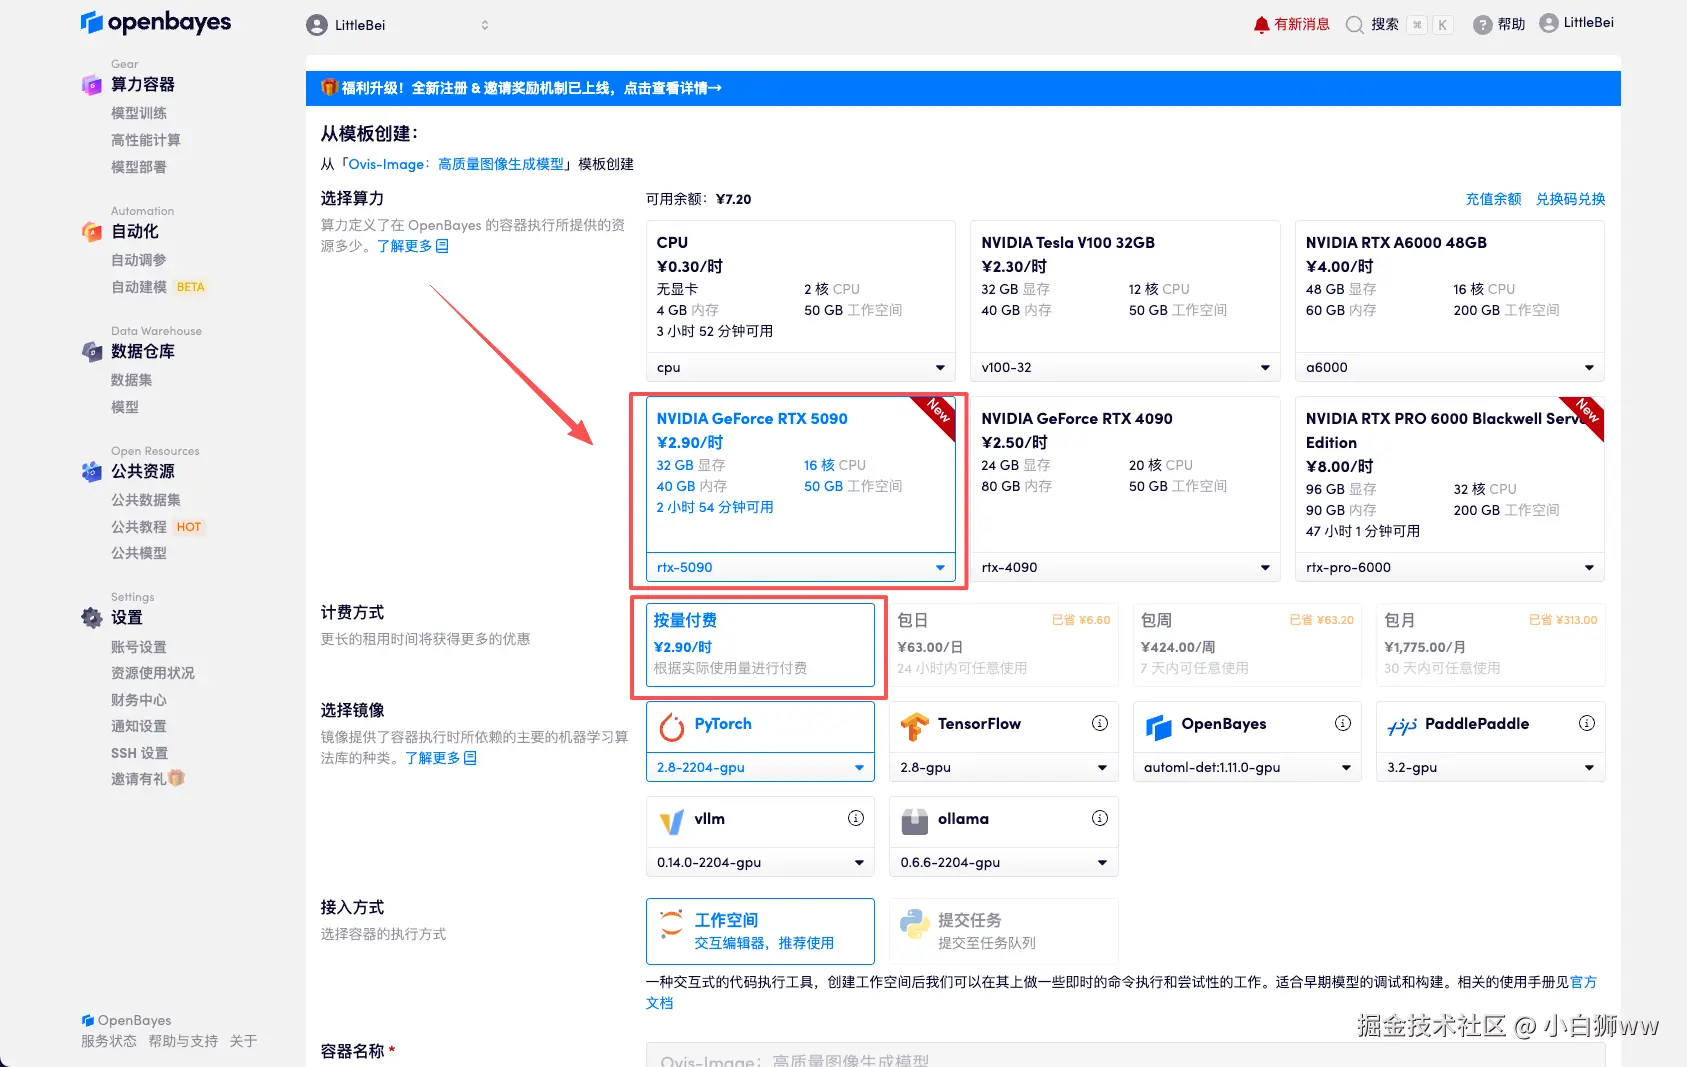The image size is (1687, 1067).
Task: Select 提交任务 task queue access mode
Action: pyautogui.click(x=1003, y=931)
